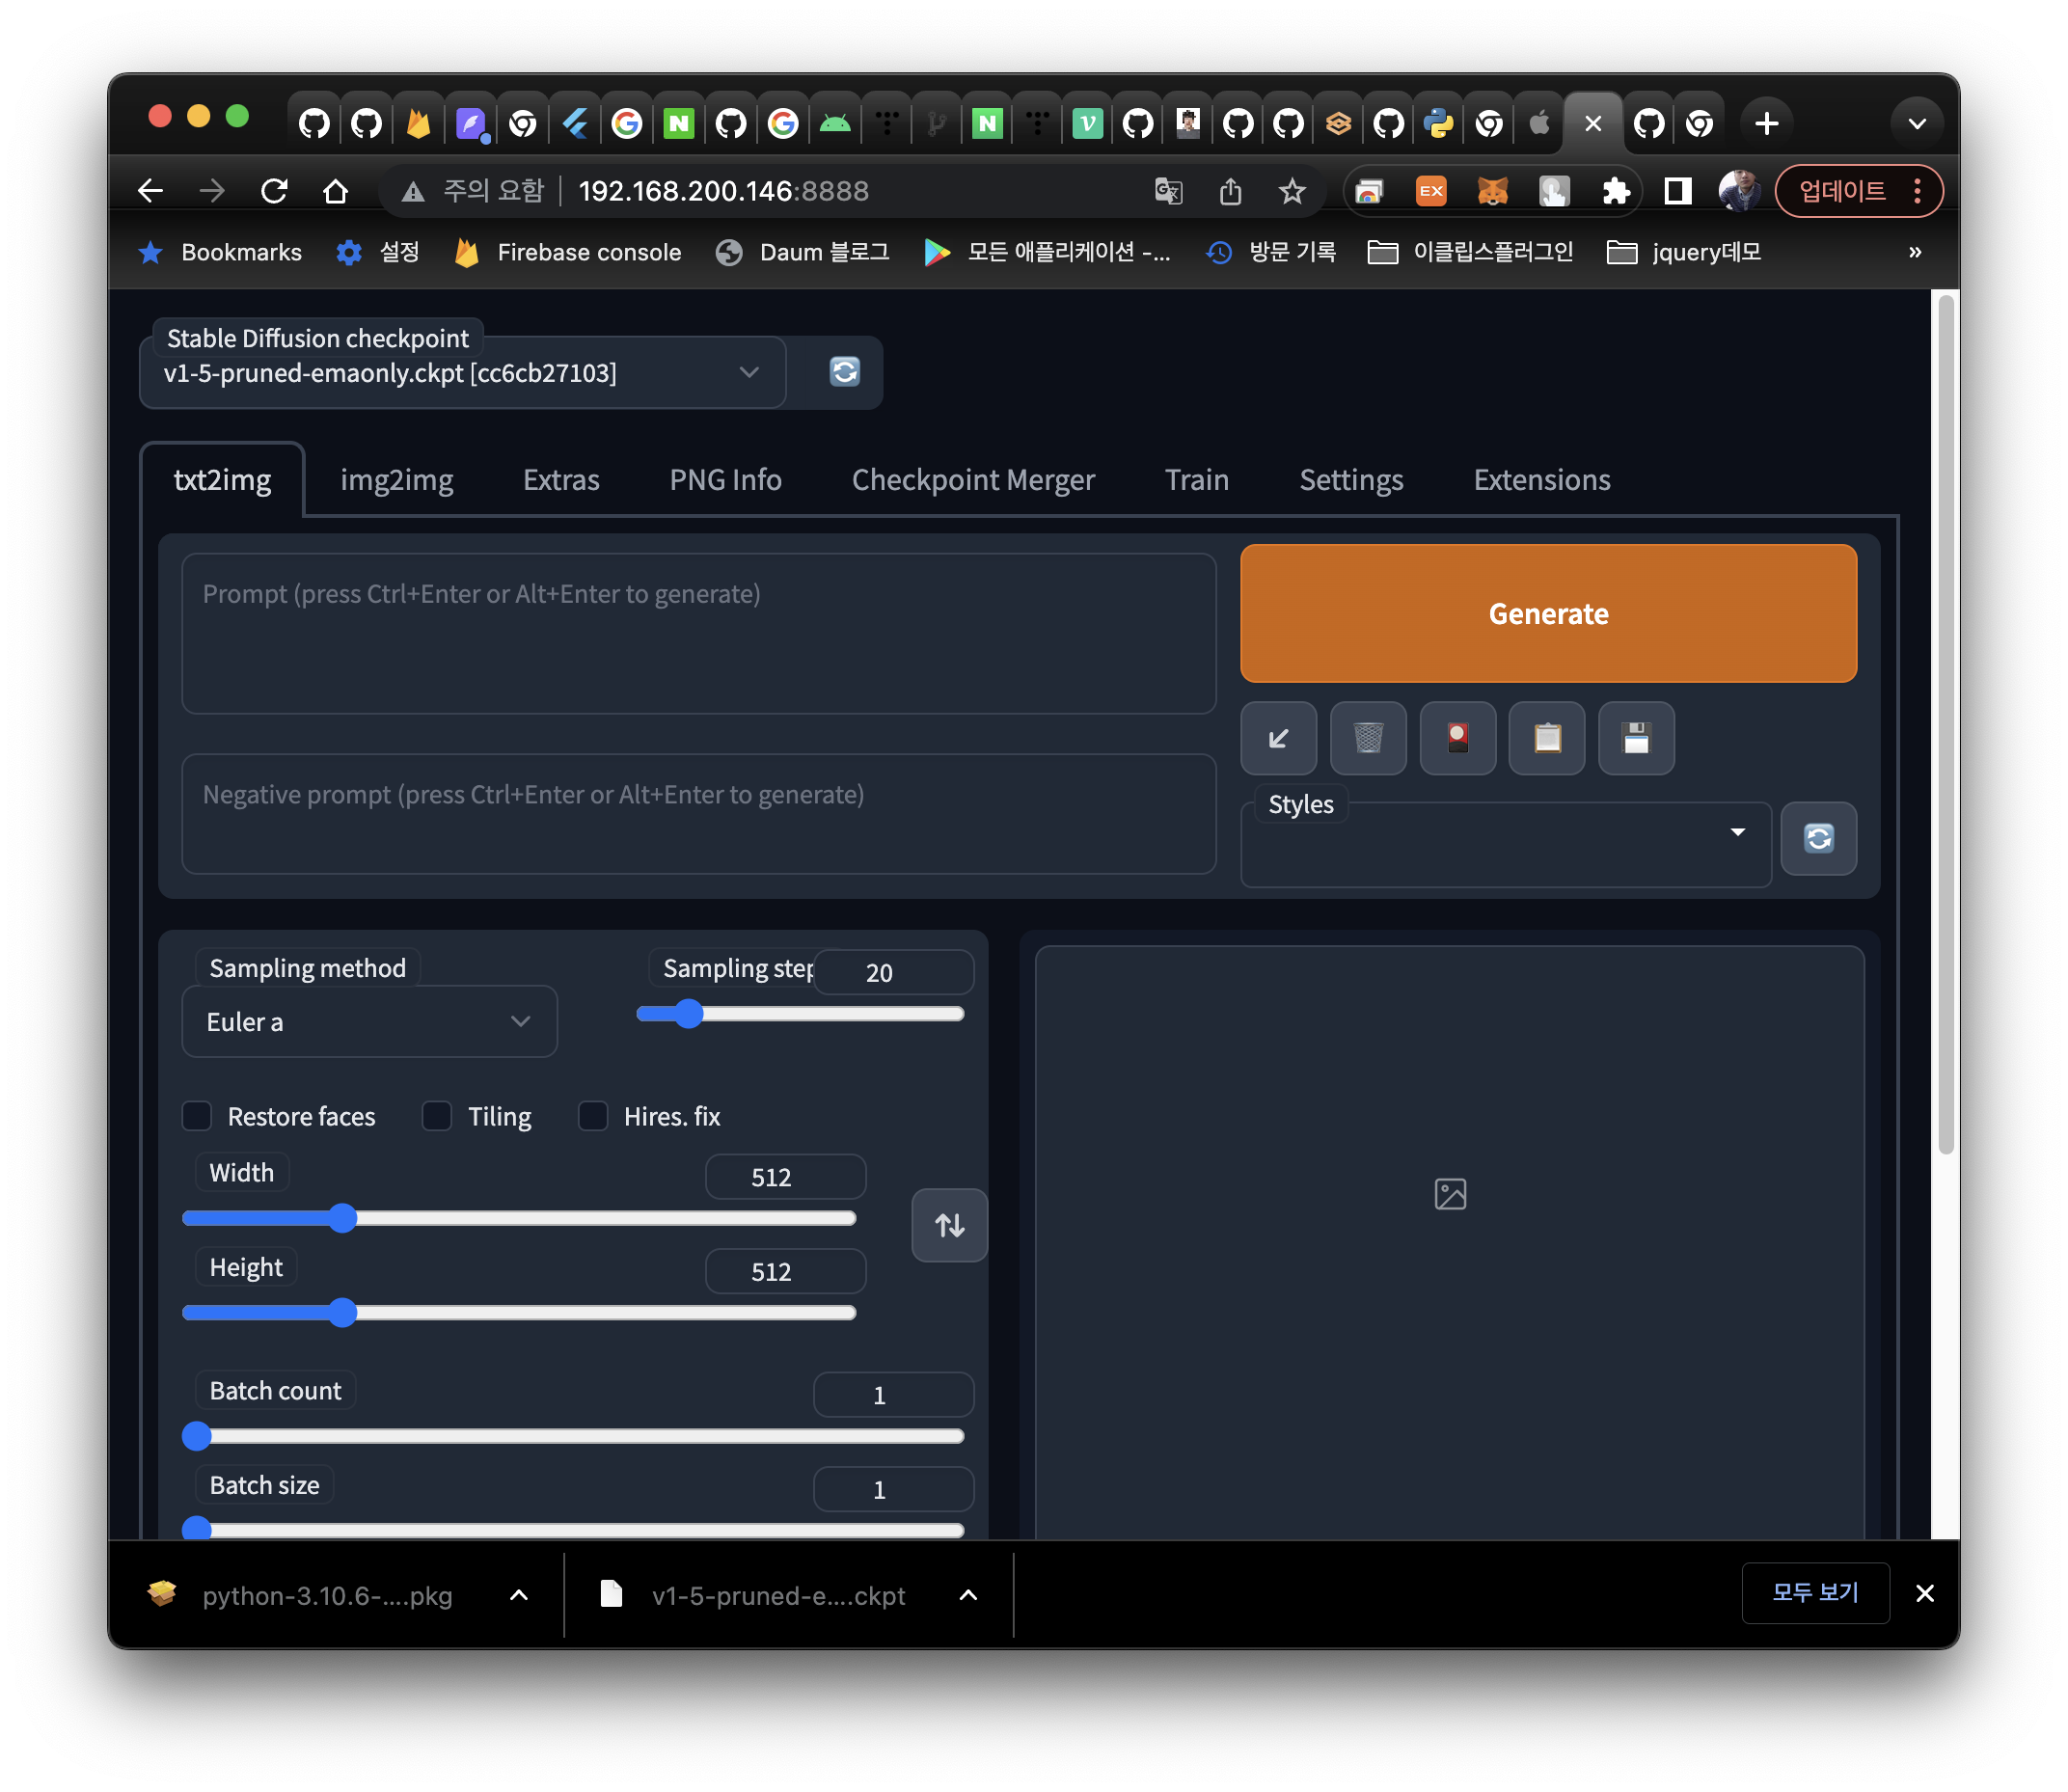The height and width of the screenshot is (1792, 2068).
Task: Click the red card extra networks icon
Action: point(1457,739)
